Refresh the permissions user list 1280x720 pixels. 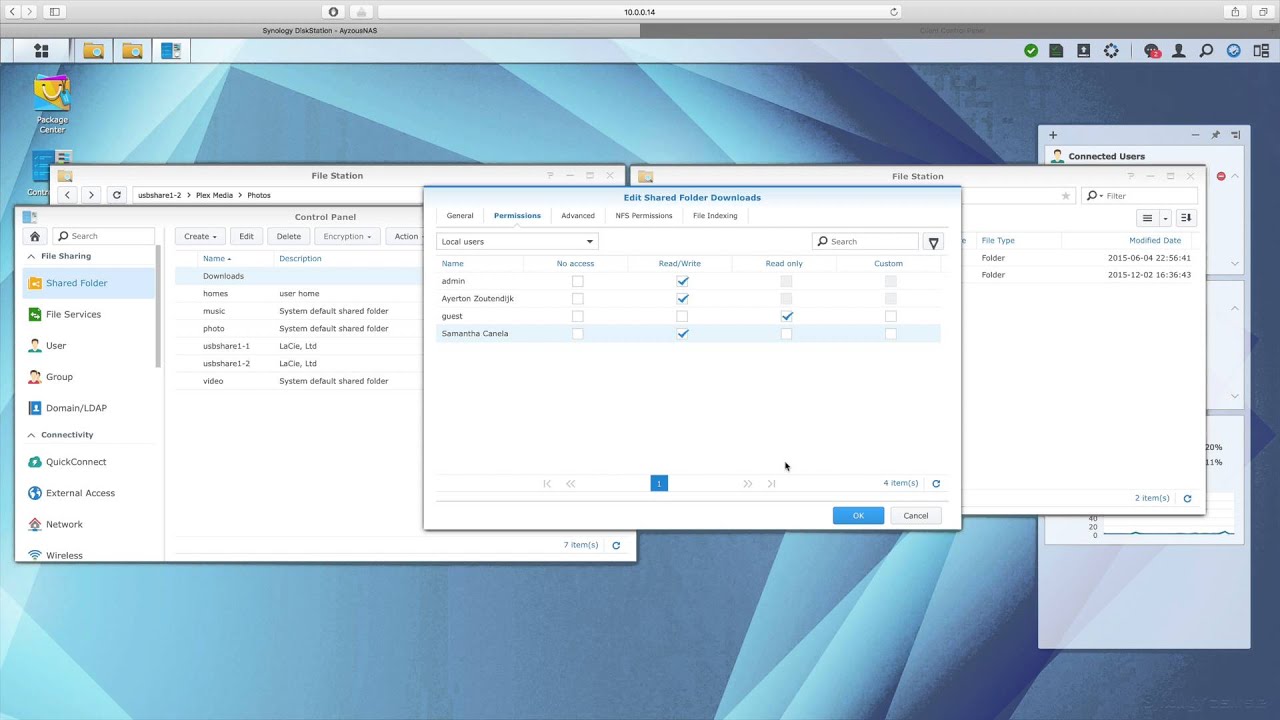point(936,483)
